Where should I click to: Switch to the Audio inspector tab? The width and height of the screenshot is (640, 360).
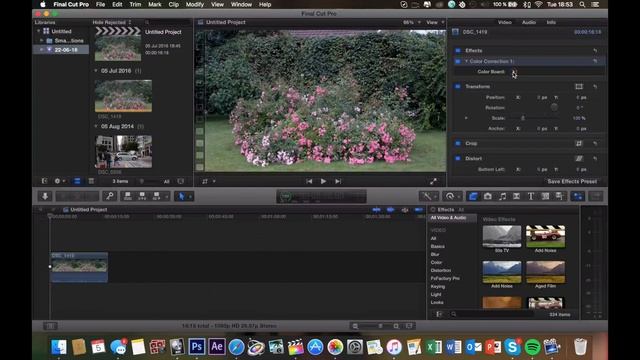coord(529,22)
